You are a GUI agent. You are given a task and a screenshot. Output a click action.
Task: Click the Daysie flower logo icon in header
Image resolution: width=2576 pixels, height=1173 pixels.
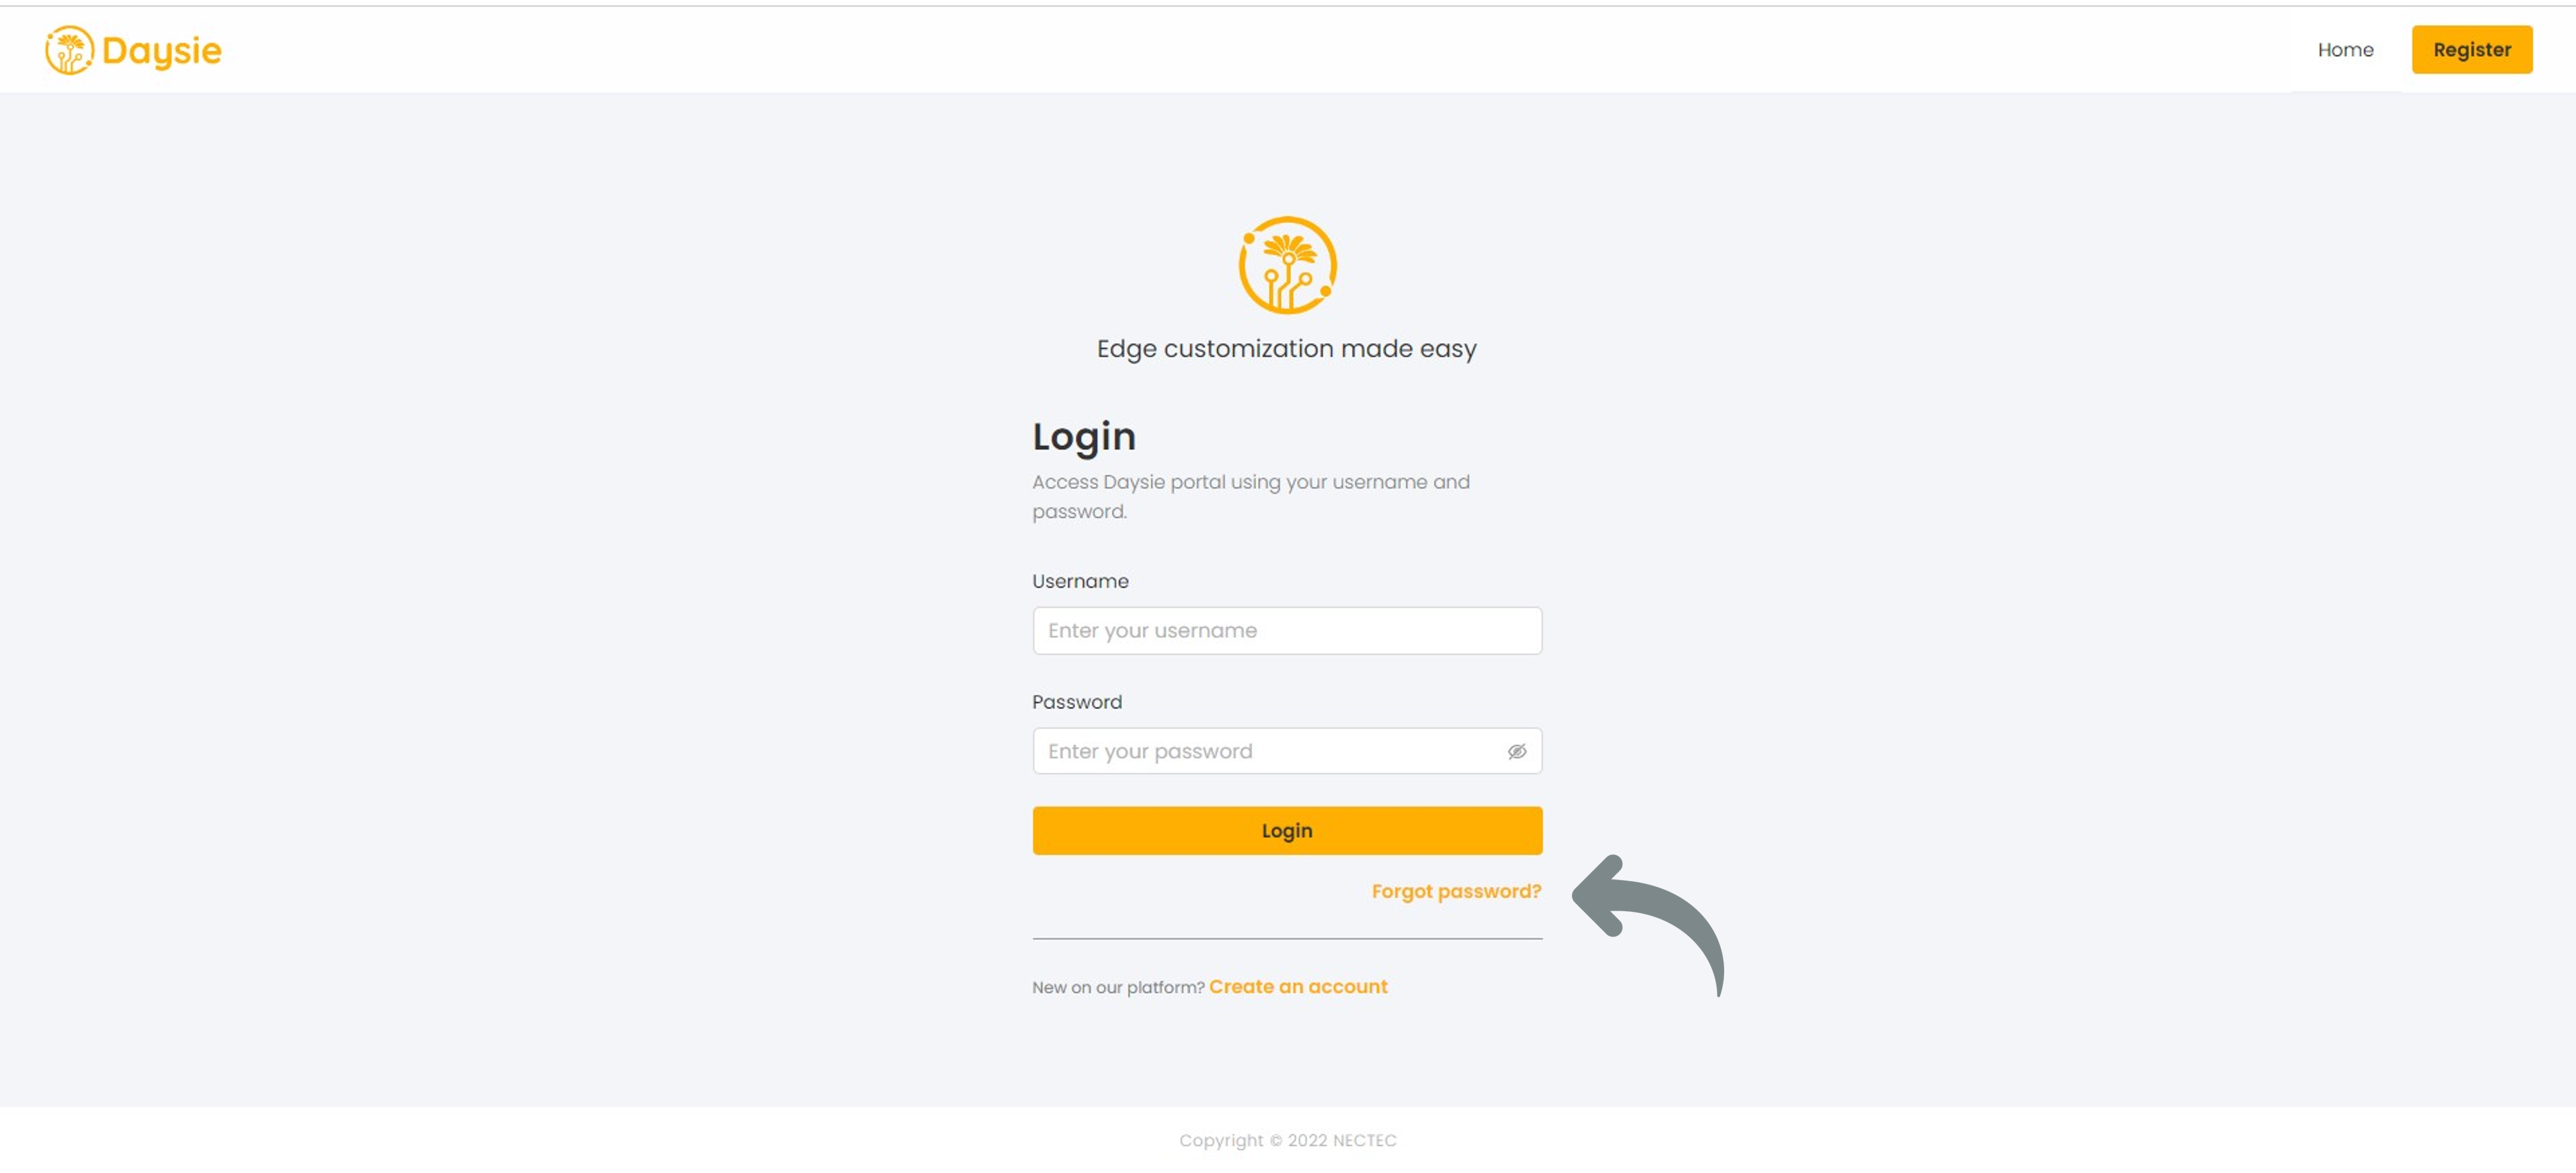point(69,50)
